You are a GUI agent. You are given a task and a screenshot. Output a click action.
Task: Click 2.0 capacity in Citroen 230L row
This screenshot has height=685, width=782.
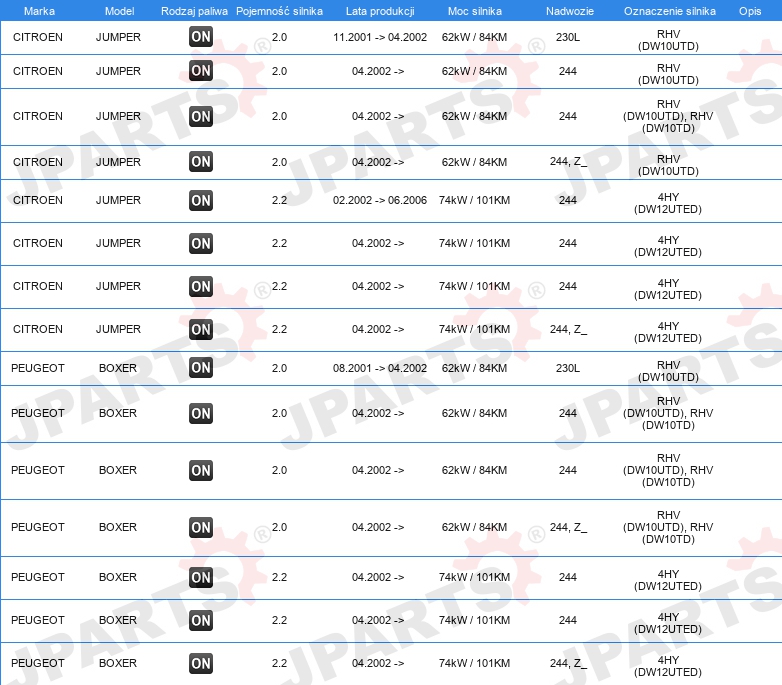[x=279, y=37]
